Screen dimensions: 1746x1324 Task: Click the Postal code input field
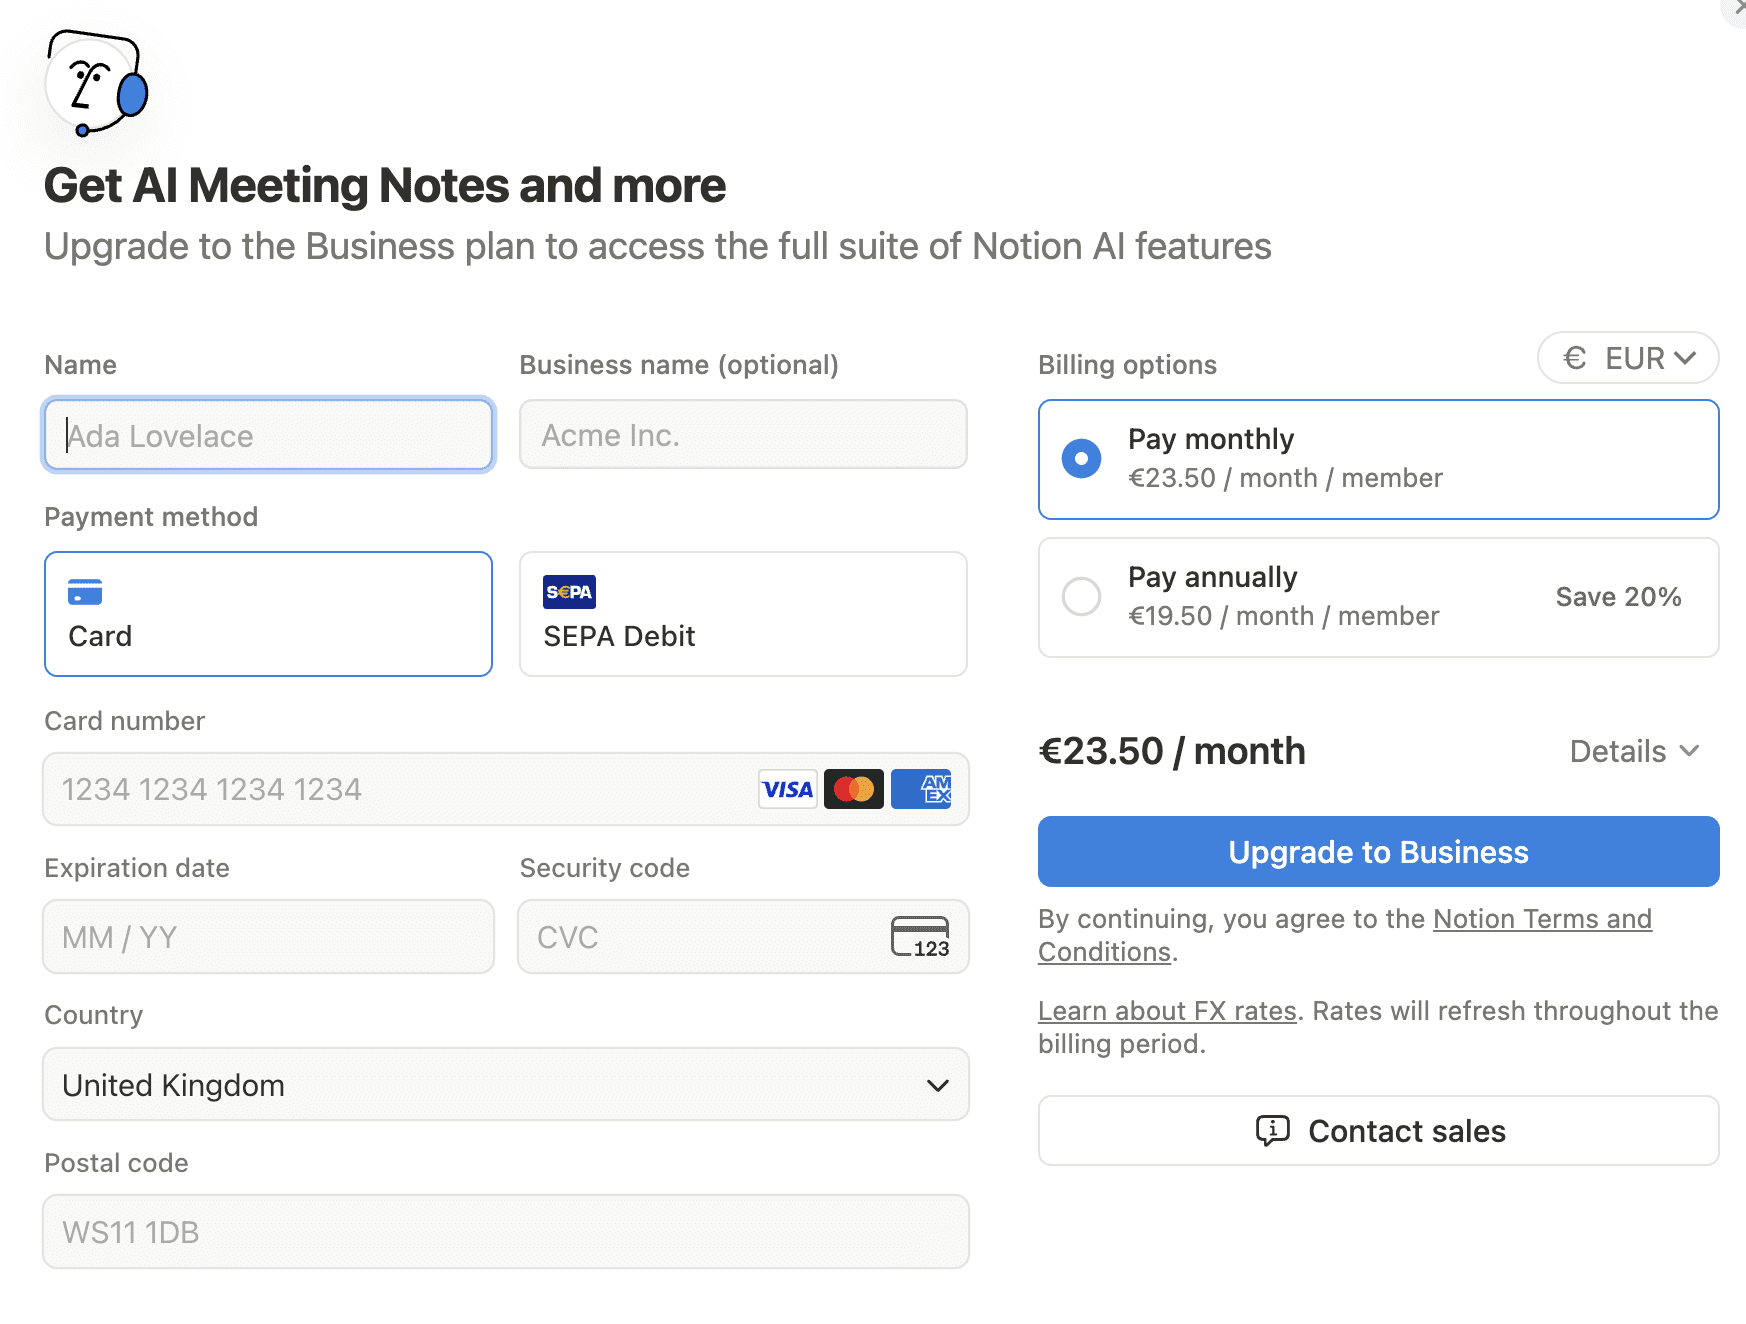(x=506, y=1232)
